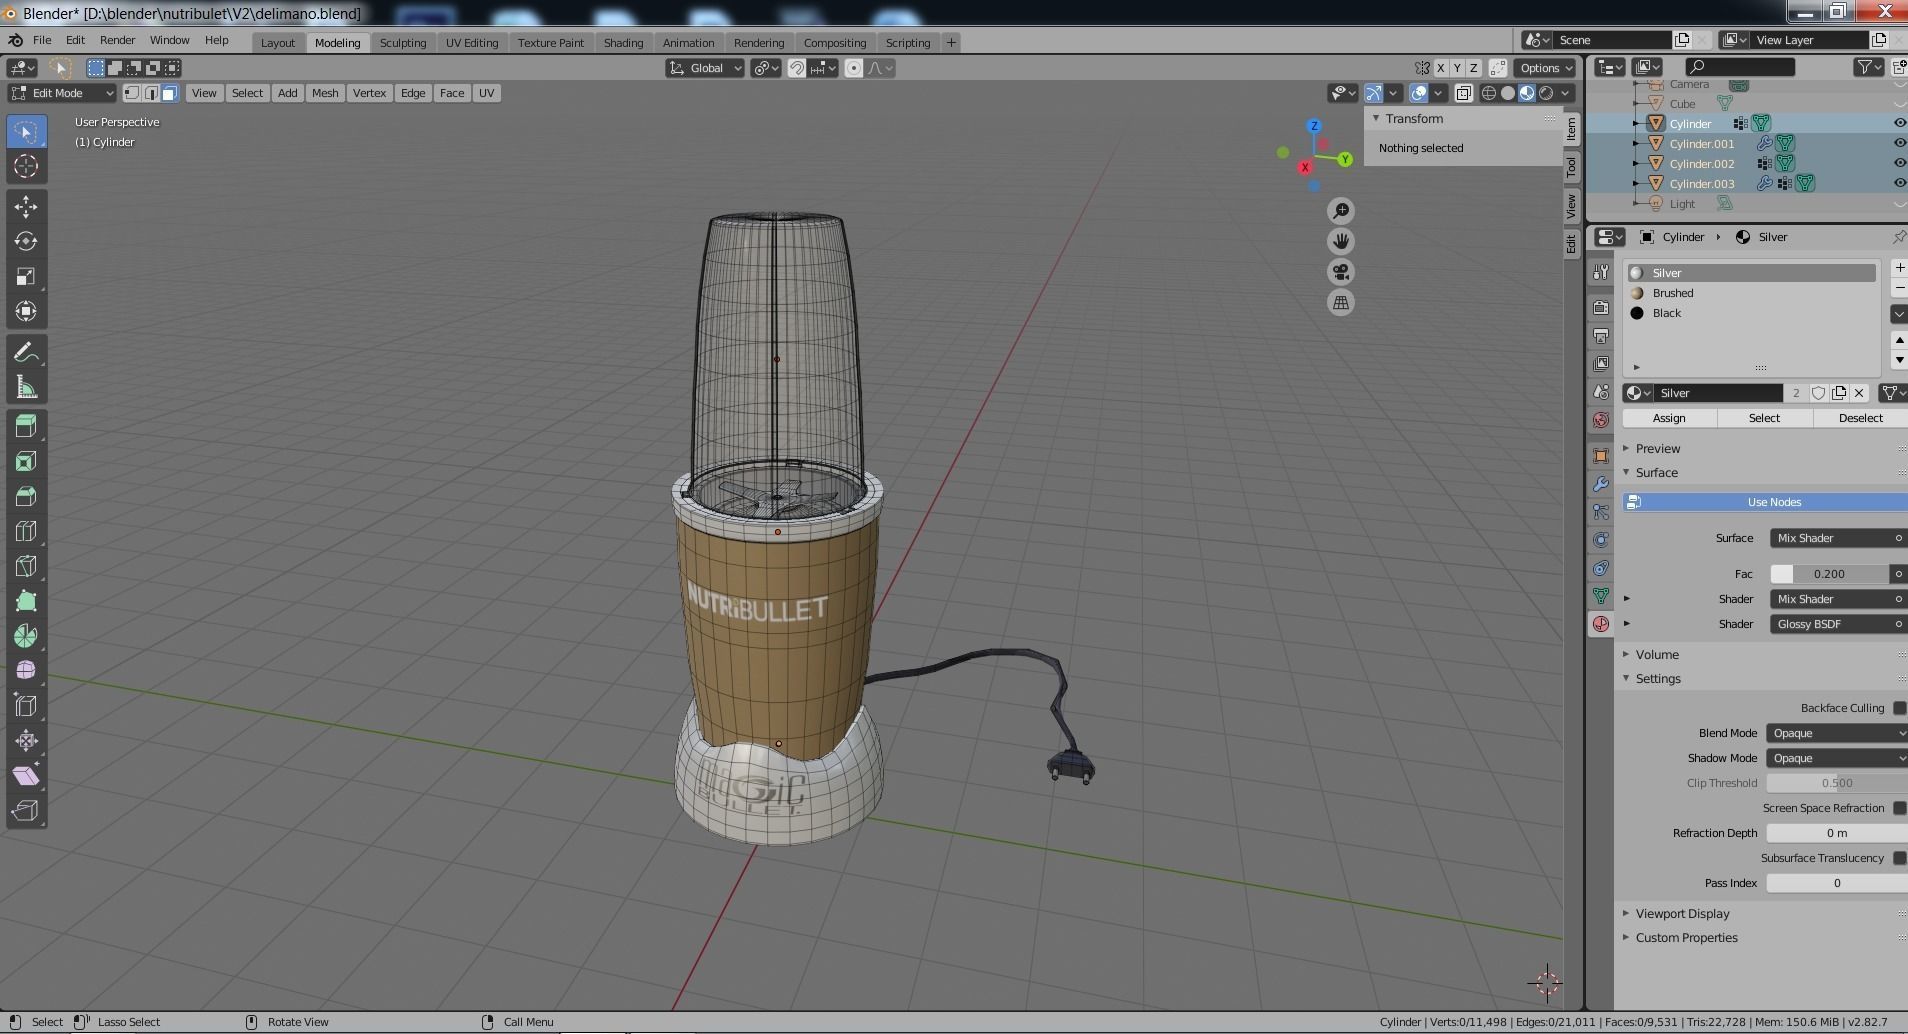Enable vertex select mode
Image resolution: width=1908 pixels, height=1034 pixels.
pos(132,93)
